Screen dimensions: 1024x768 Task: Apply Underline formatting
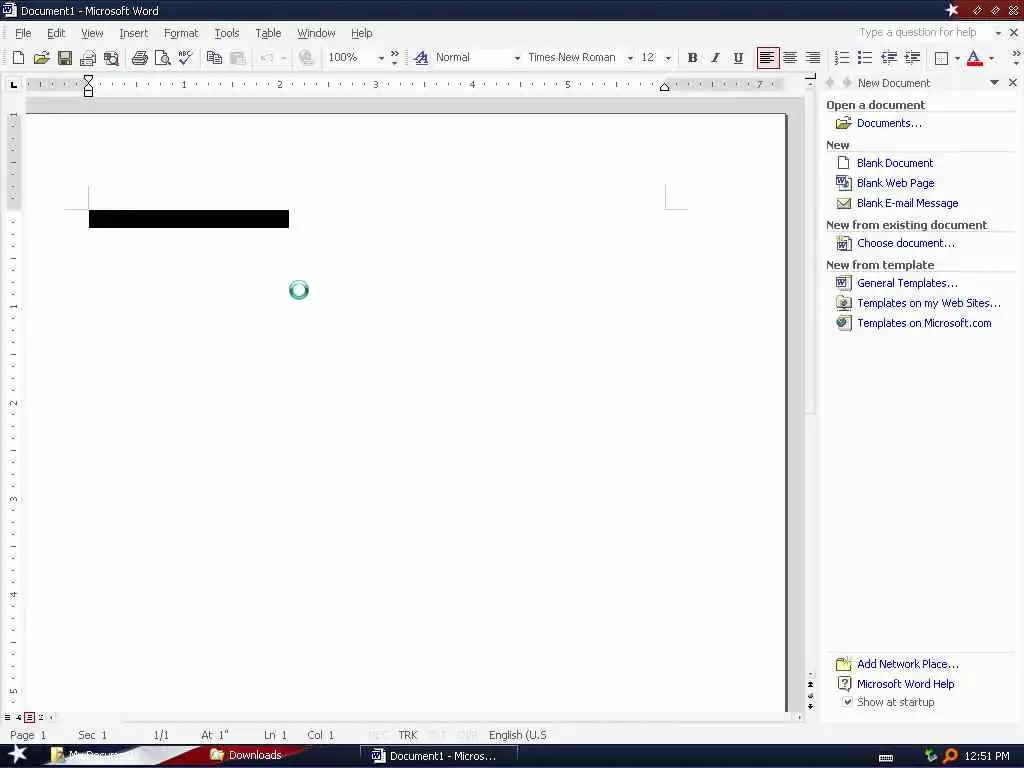click(x=738, y=58)
